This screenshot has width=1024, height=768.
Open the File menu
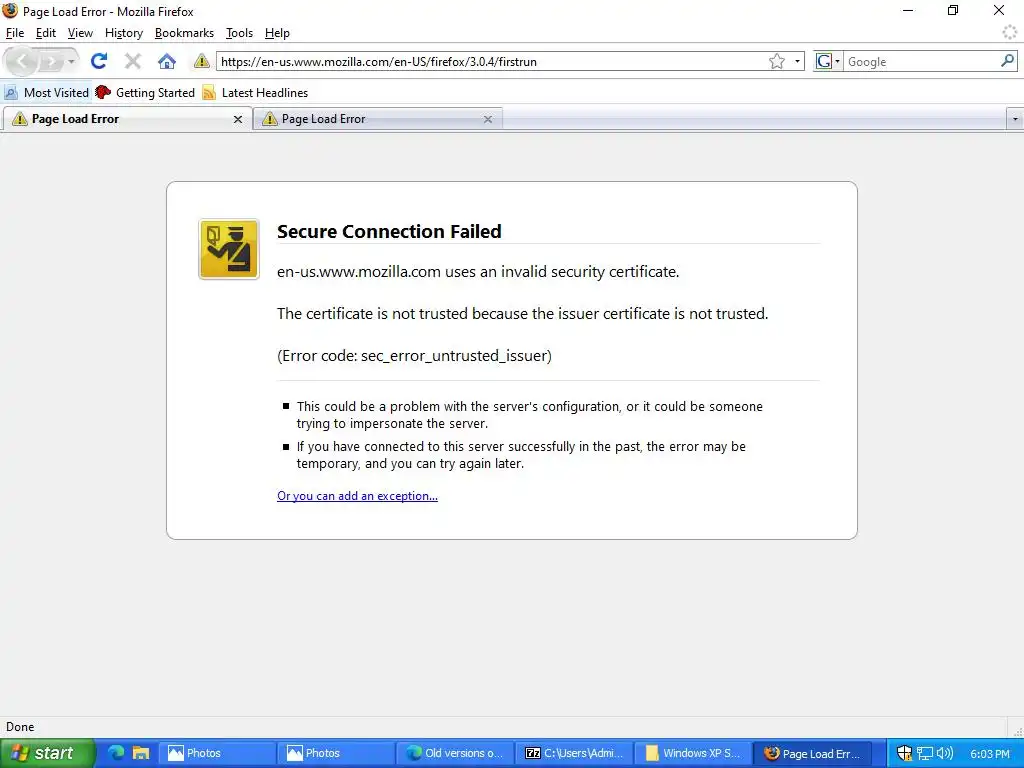pyautogui.click(x=14, y=33)
